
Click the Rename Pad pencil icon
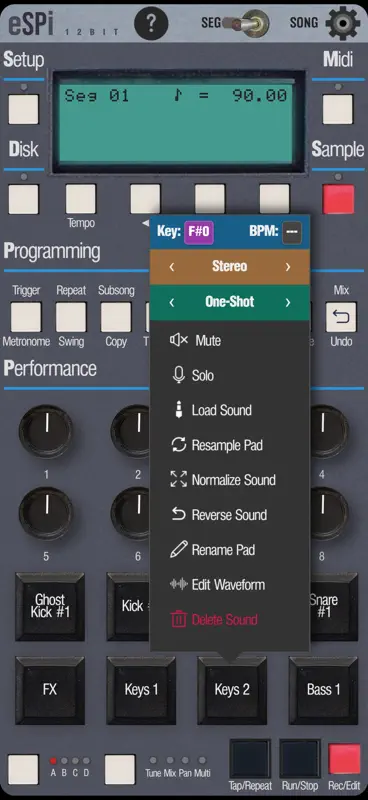179,549
